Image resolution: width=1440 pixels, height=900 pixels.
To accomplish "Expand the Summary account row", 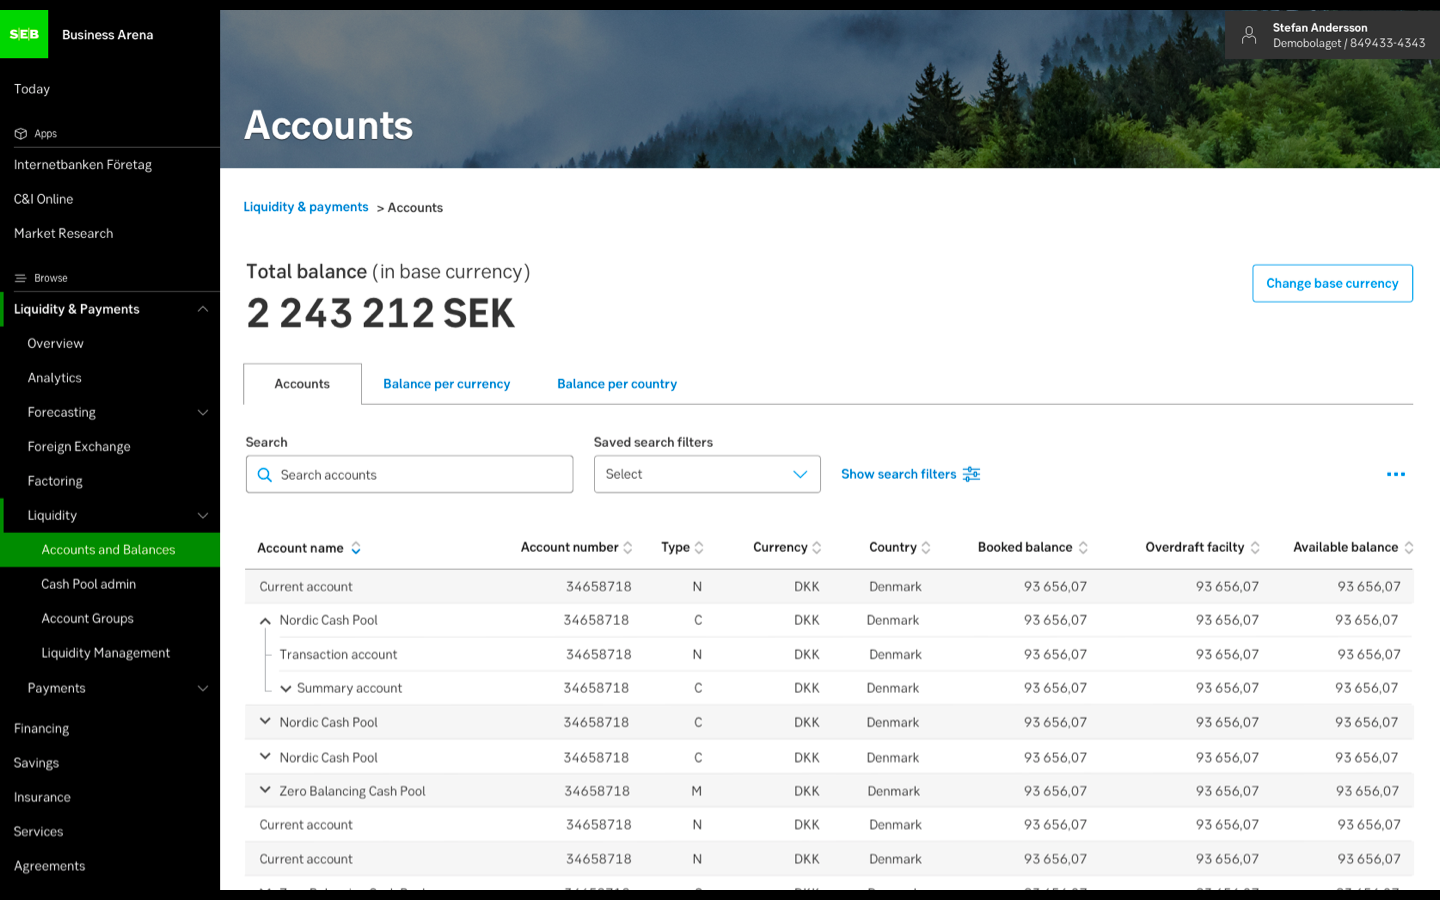I will click(x=286, y=688).
